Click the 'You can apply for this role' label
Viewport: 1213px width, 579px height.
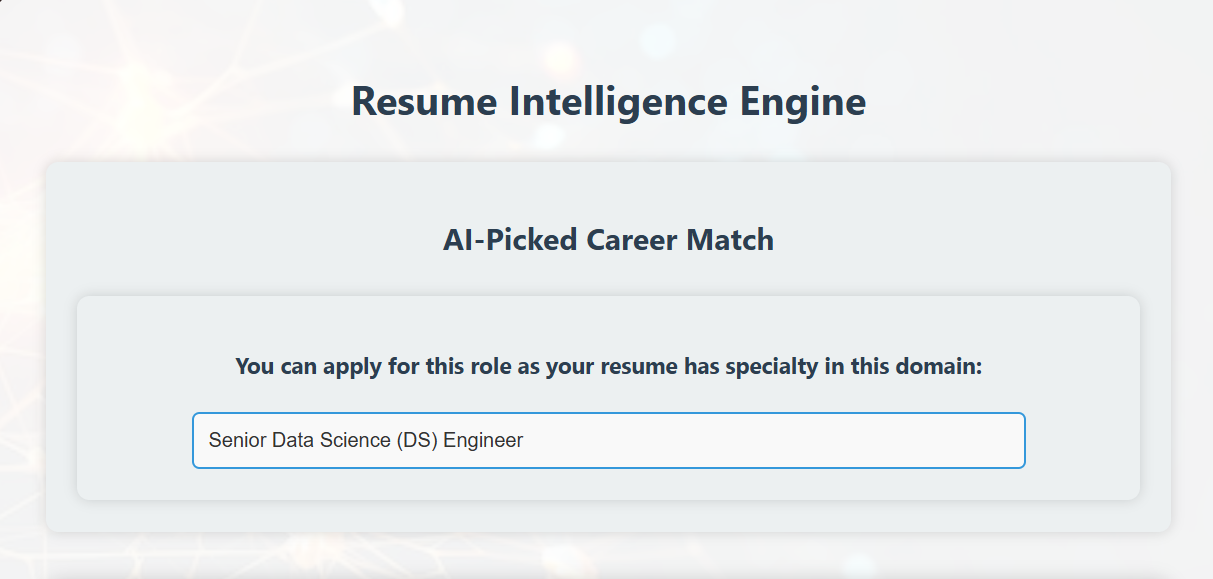click(x=608, y=367)
